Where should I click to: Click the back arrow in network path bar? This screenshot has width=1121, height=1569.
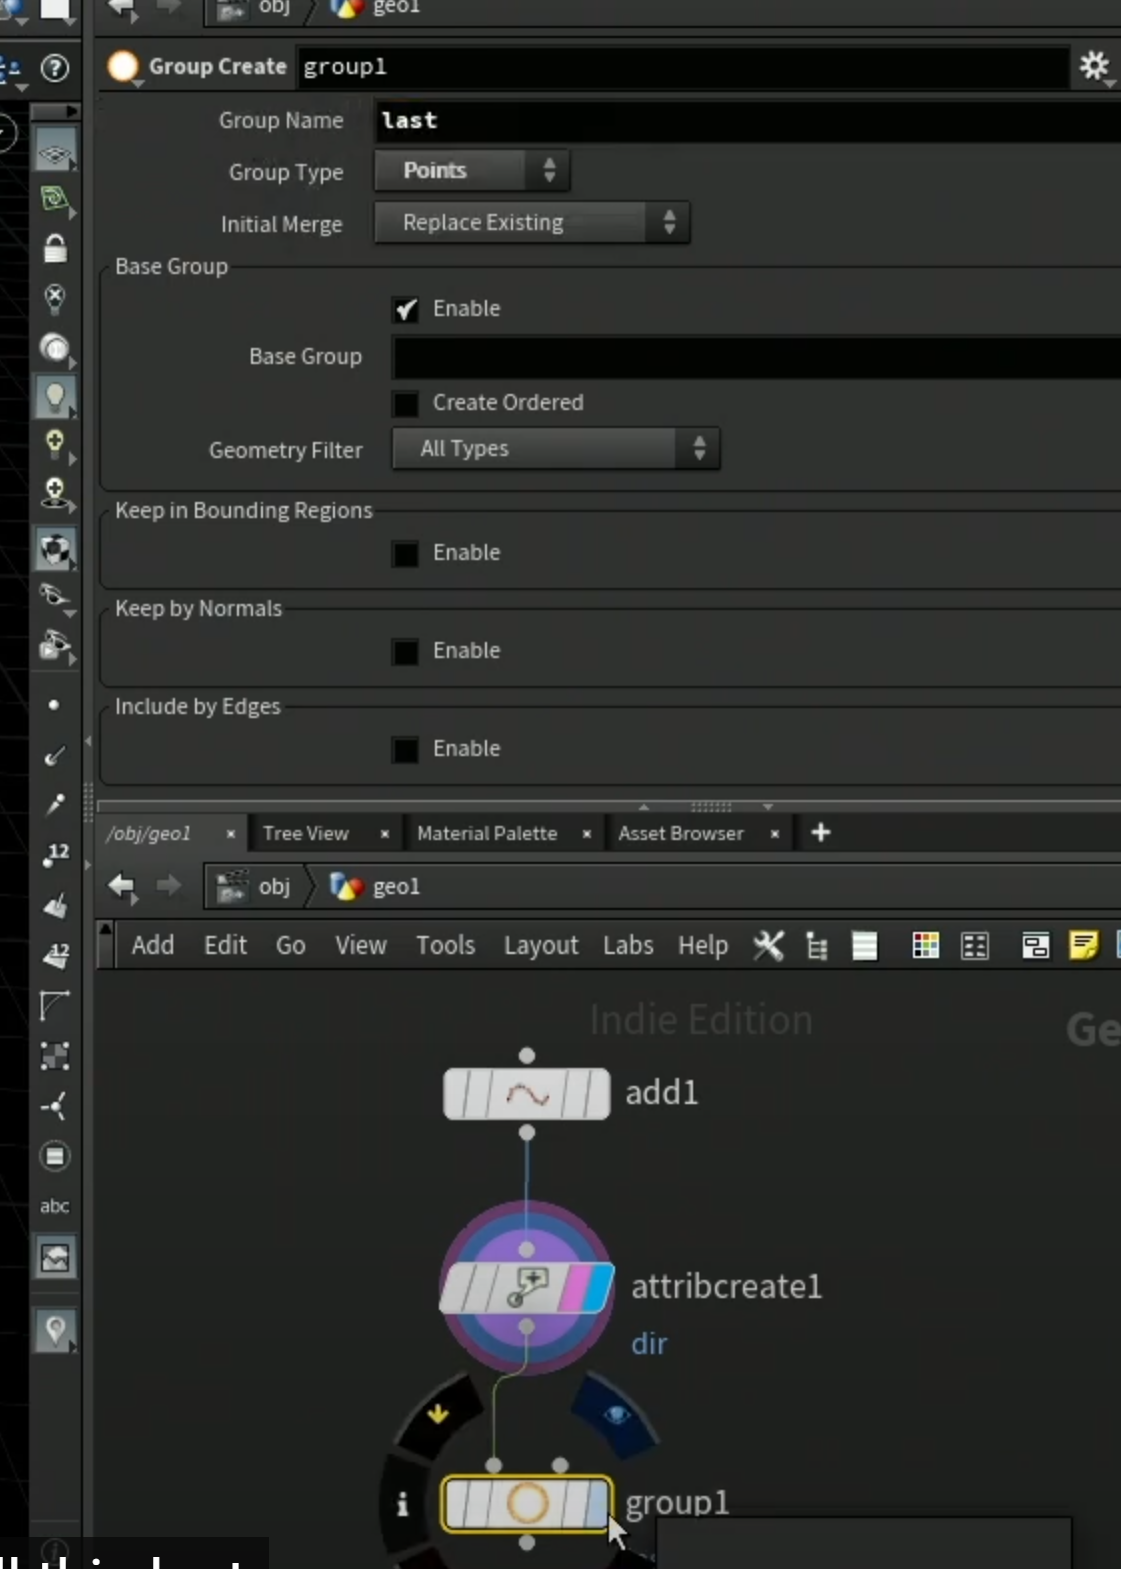122,886
